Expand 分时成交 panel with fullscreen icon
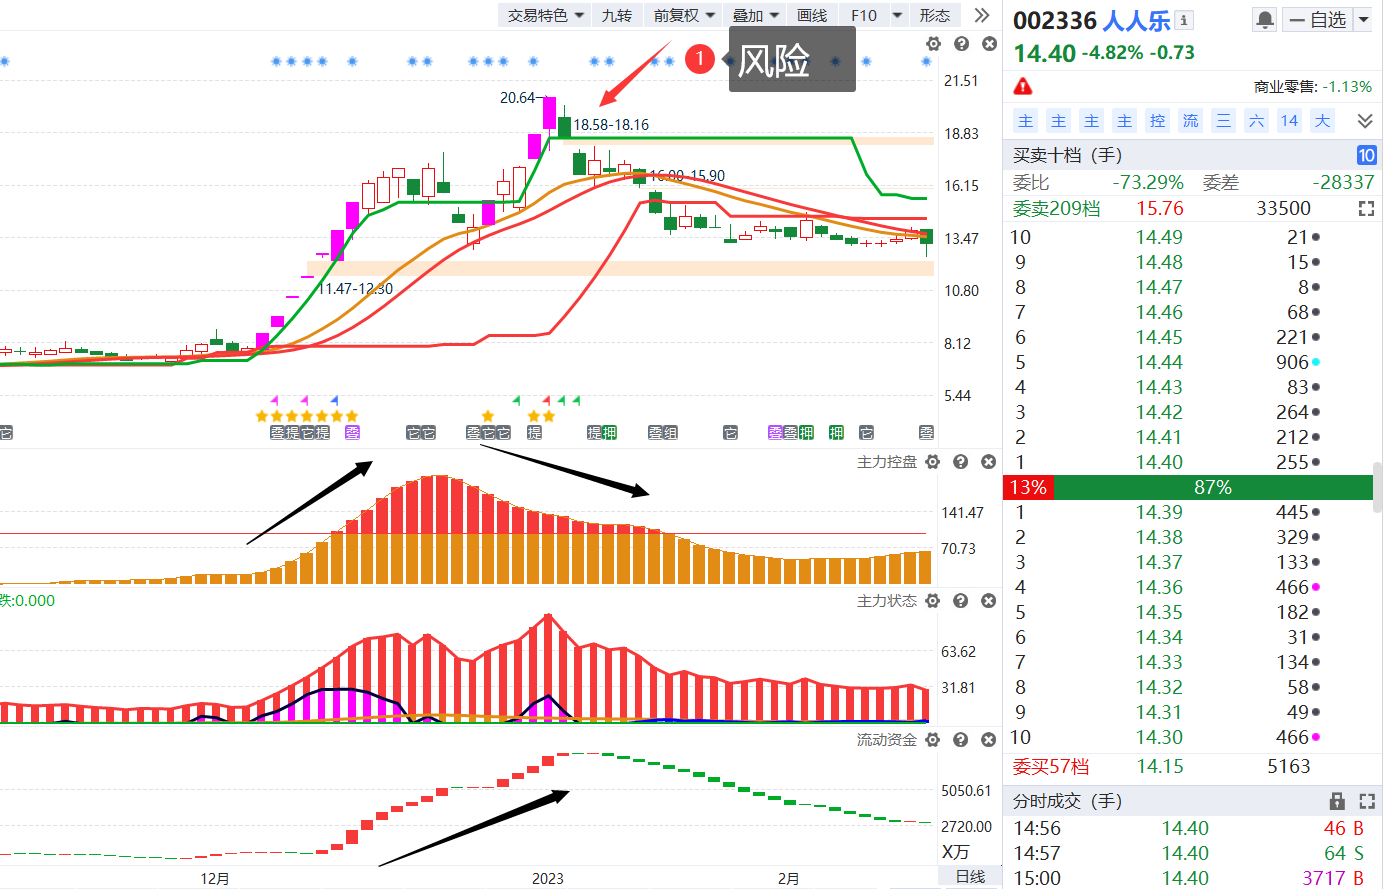This screenshot has width=1383, height=889. click(1366, 801)
